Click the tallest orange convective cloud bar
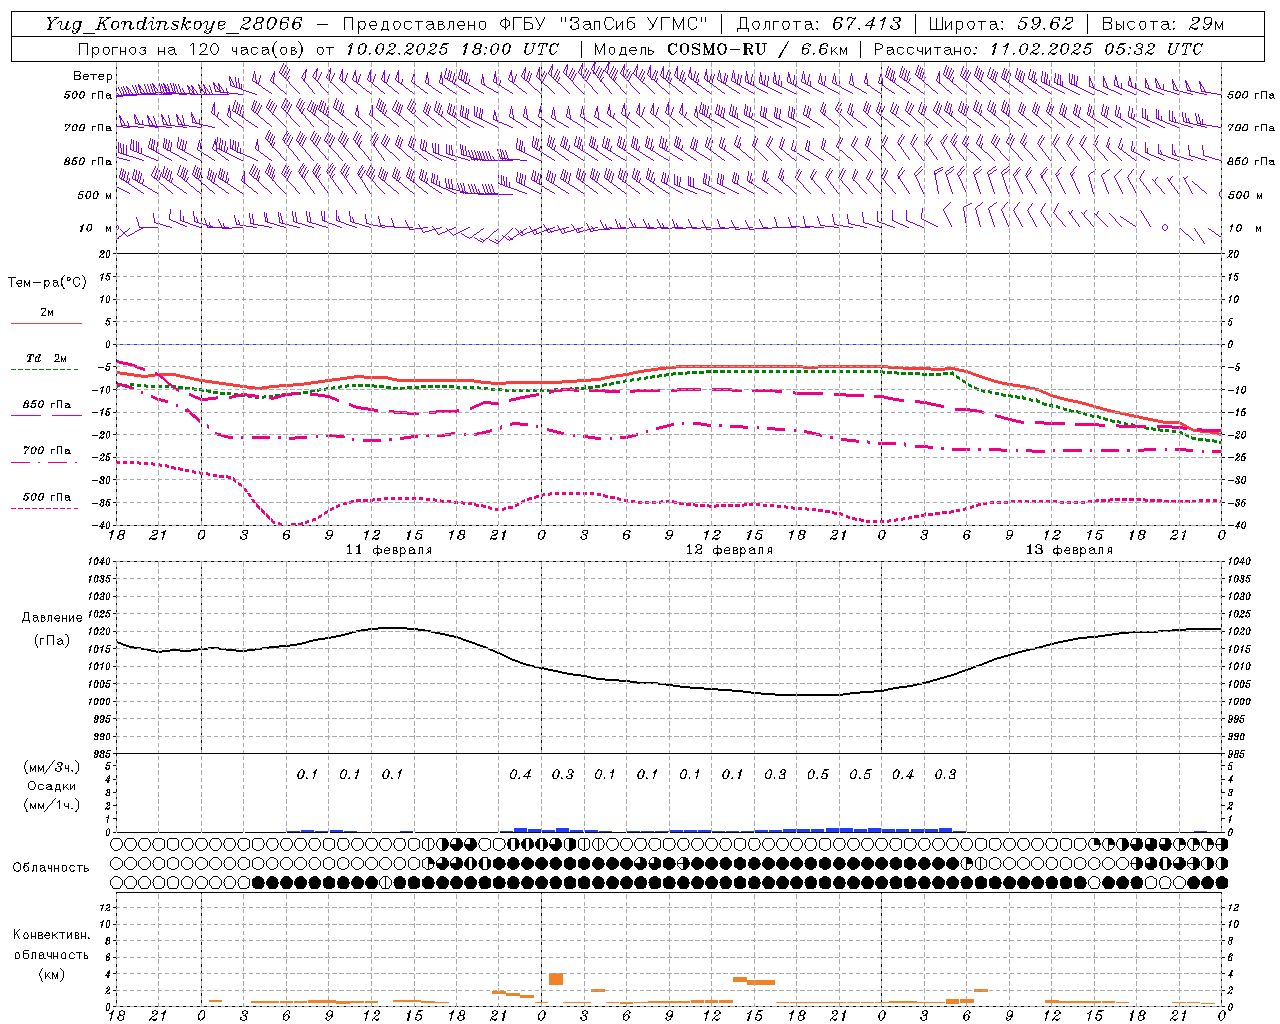Viewport: 1280px width, 1024px height. pyautogui.click(x=556, y=979)
